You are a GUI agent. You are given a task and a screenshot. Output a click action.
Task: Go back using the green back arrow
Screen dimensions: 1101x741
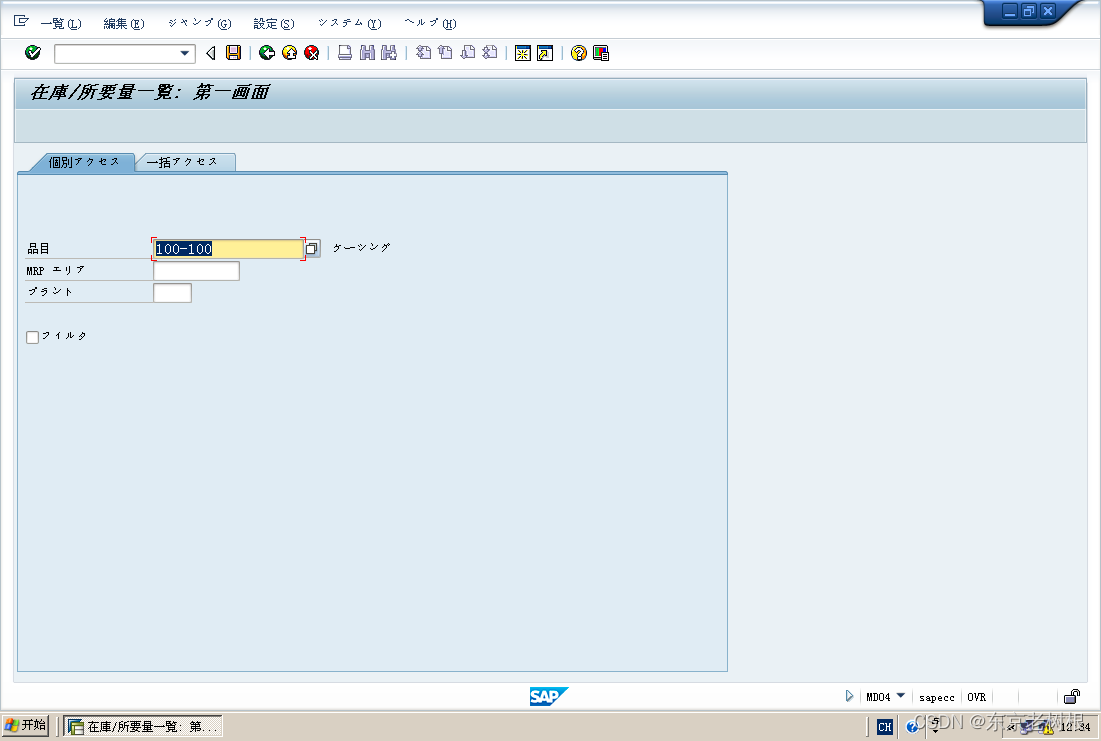click(267, 53)
